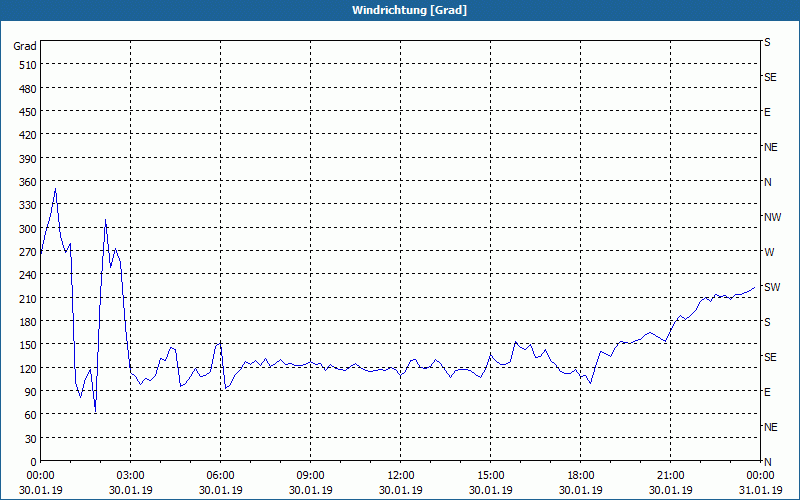Click the 15:00 time label
Viewport: 800px width, 500px height.
(491, 476)
